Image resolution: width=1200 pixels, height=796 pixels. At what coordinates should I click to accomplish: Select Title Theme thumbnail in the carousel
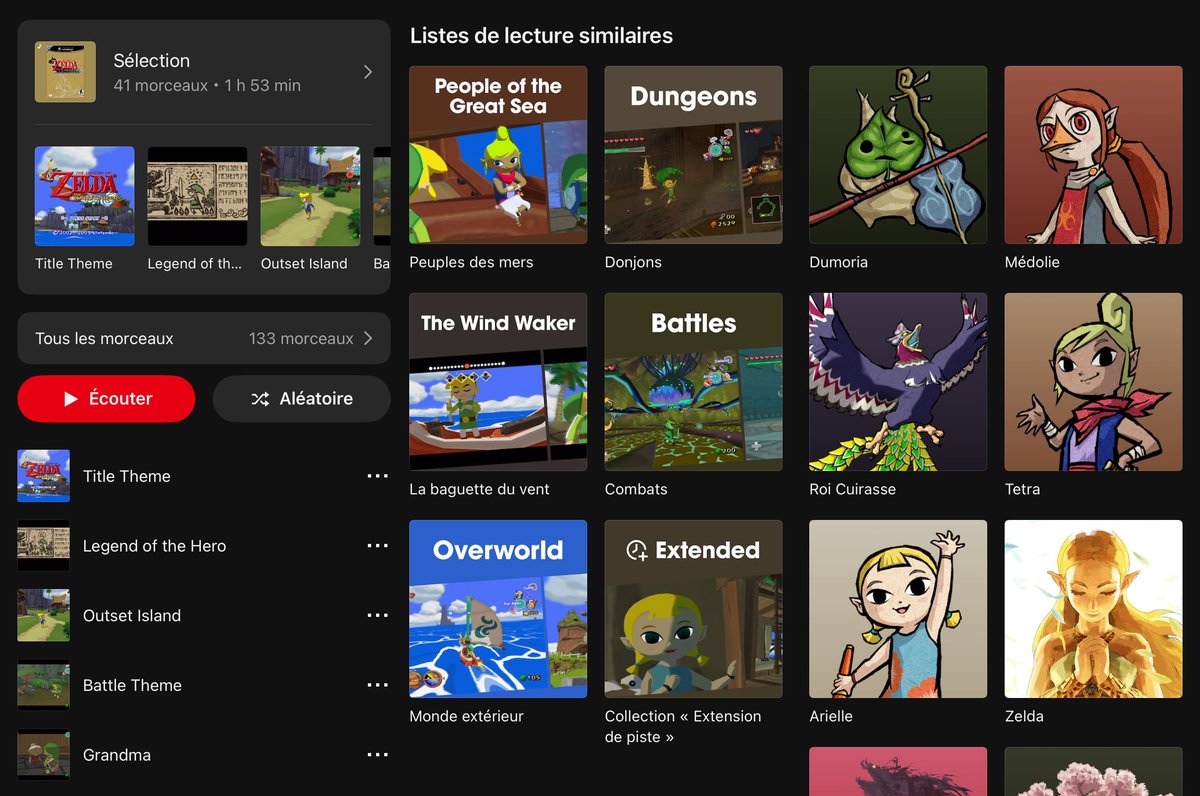[85, 196]
